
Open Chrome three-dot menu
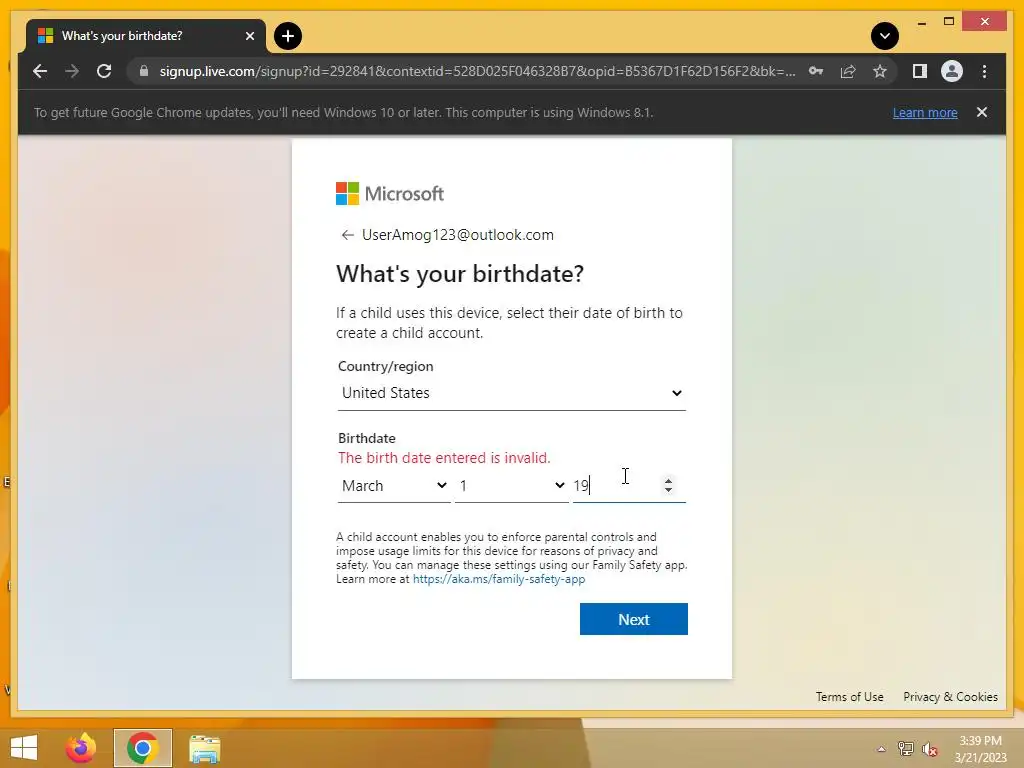(984, 71)
